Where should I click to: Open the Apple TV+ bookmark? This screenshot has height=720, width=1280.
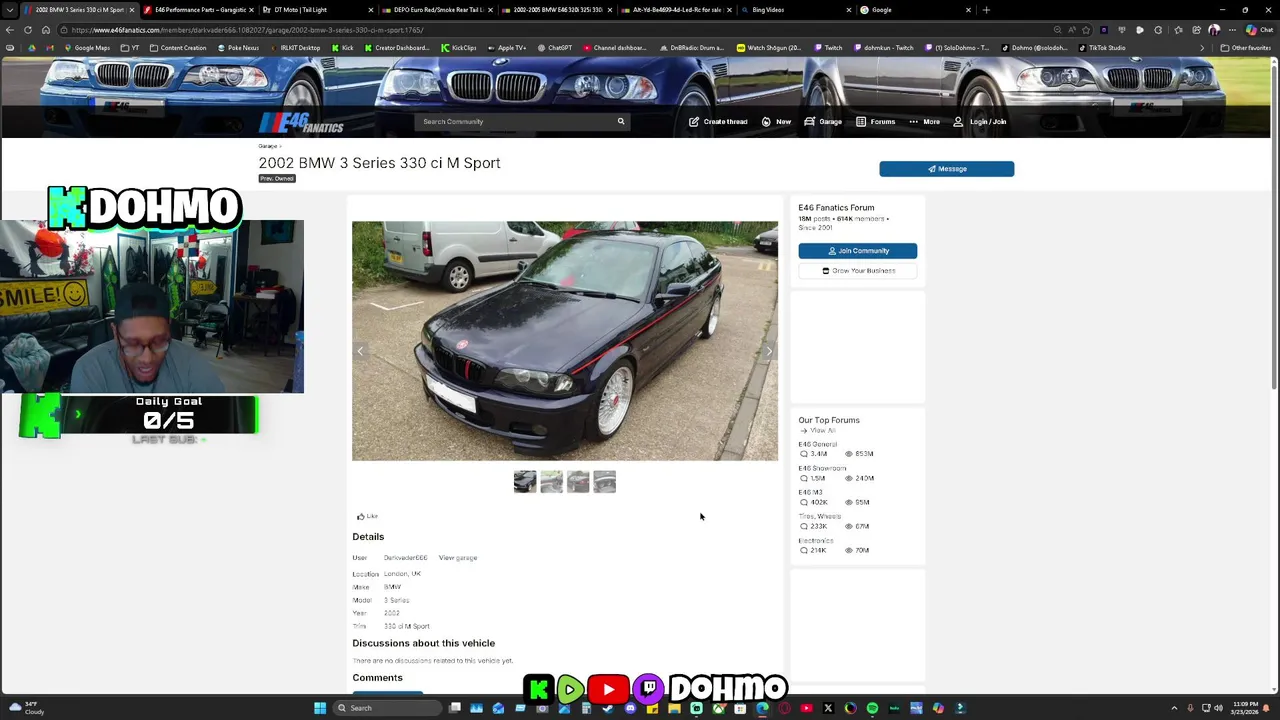point(507,48)
